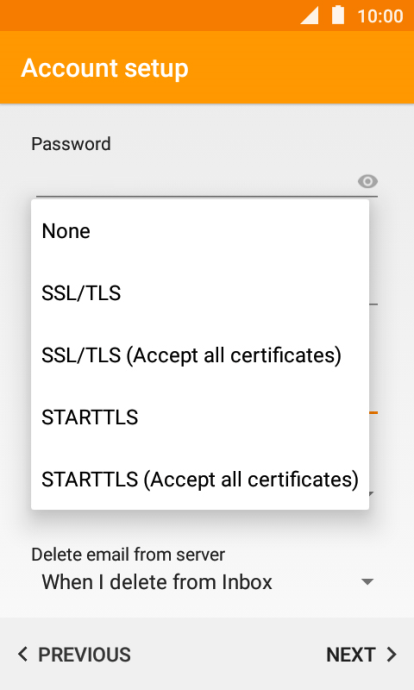Screen dimensions: 414x690
Task: Click the Account setup title
Action: (105, 68)
